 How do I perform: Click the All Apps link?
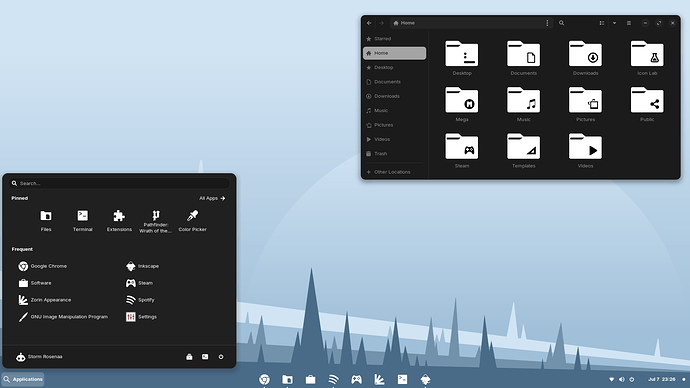click(x=212, y=198)
